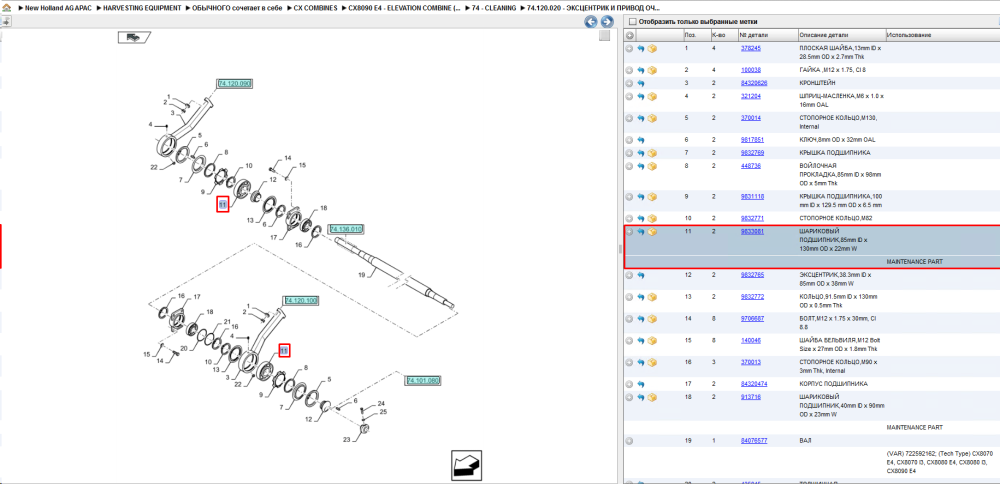The width and height of the screenshot is (1000, 484).
Task: Add part 370014 using its plus icon
Action: [x=629, y=118]
